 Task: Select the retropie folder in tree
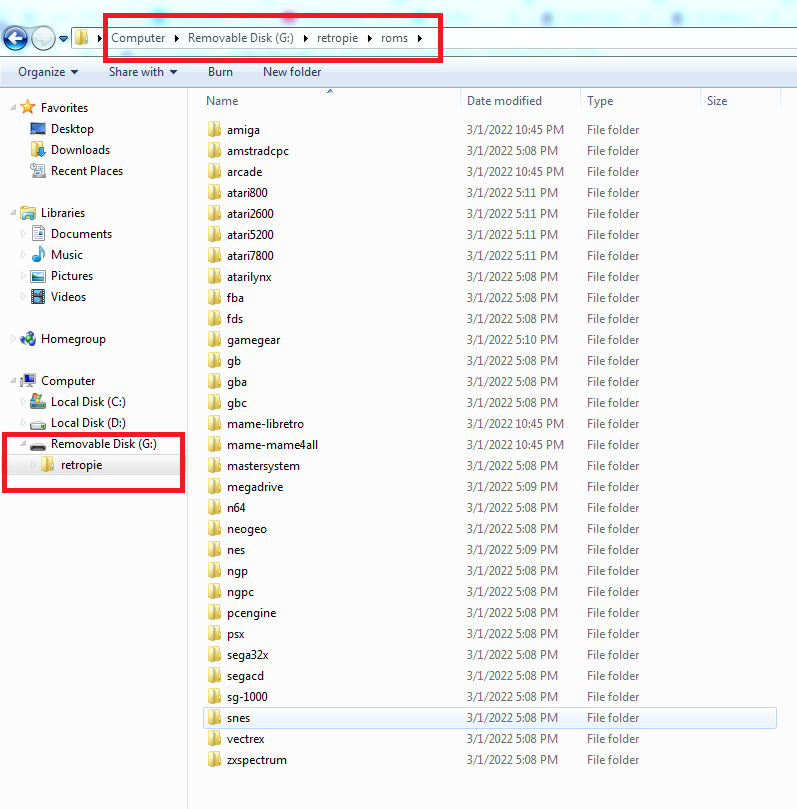[x=82, y=465]
